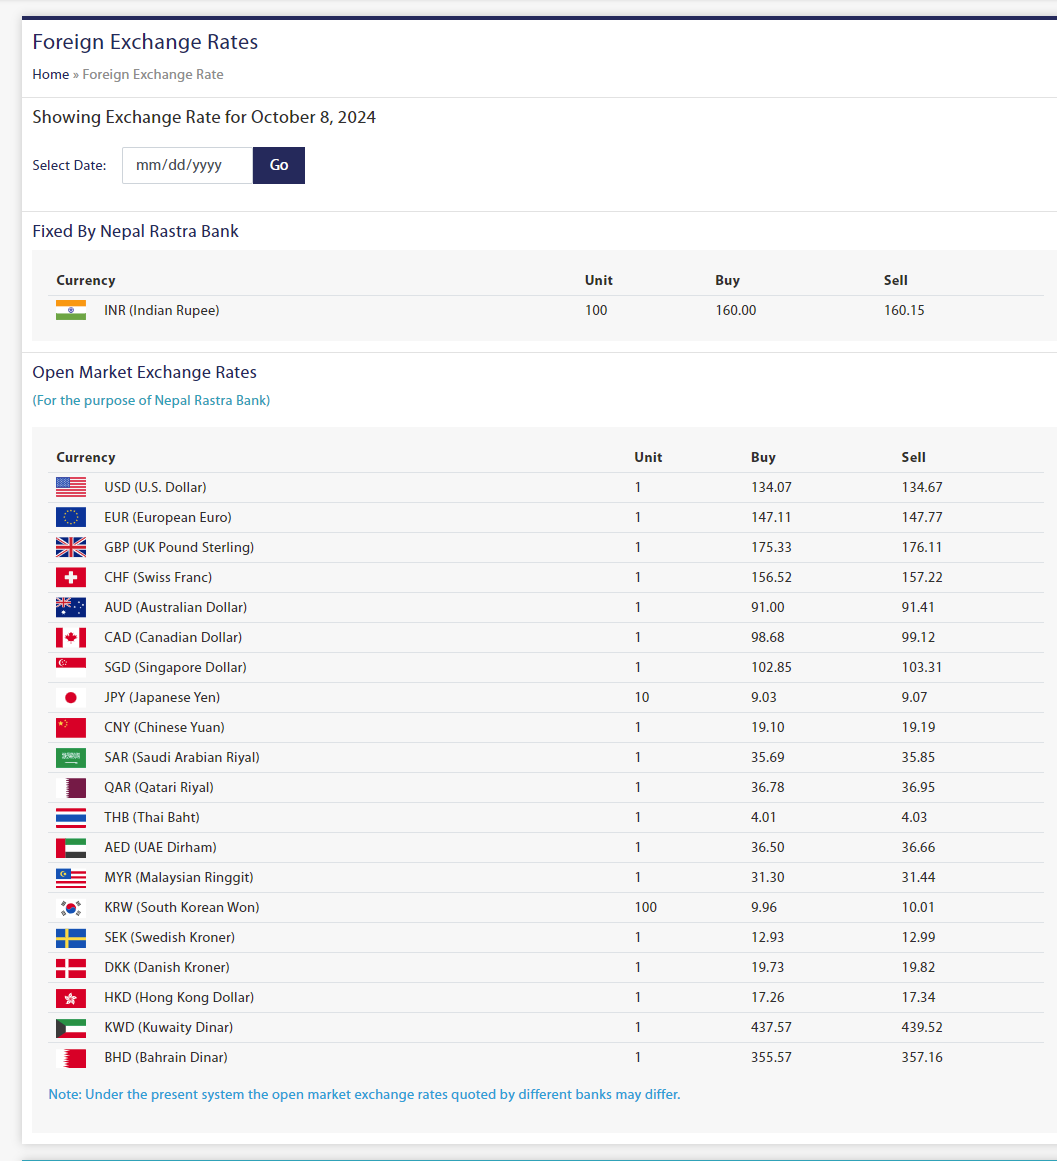
Task: Click the Australian flag next to AUD
Action: pos(71,607)
